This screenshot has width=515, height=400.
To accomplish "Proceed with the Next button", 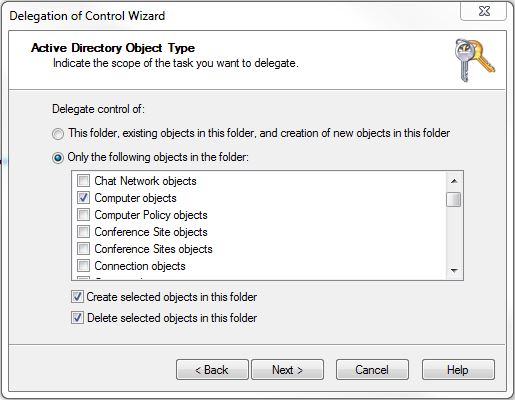I will click(287, 370).
